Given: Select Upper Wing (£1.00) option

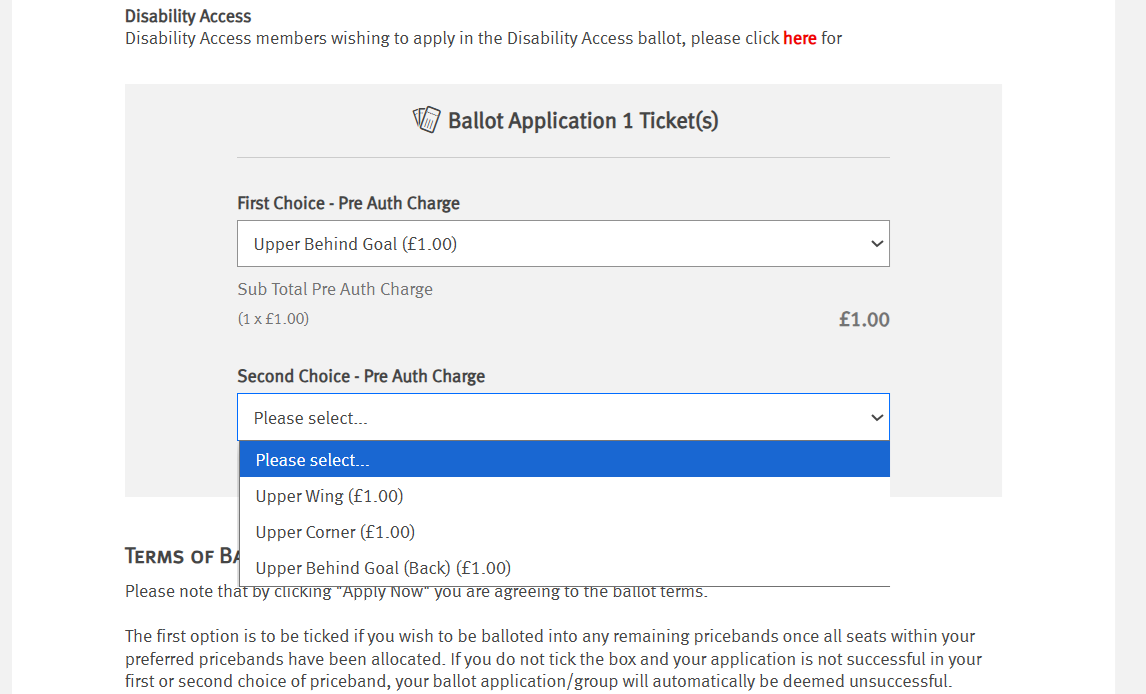Looking at the screenshot, I should tap(329, 496).
